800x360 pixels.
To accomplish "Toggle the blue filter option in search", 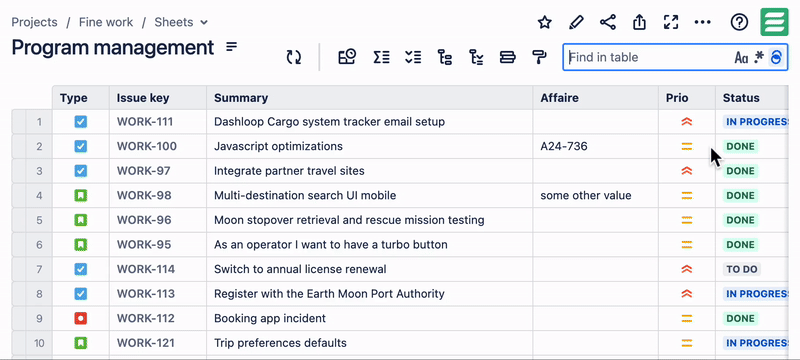I will (776, 57).
